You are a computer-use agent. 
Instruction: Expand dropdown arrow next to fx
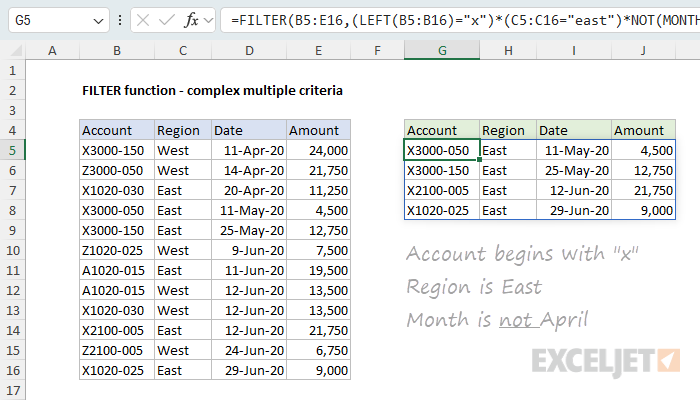208,21
